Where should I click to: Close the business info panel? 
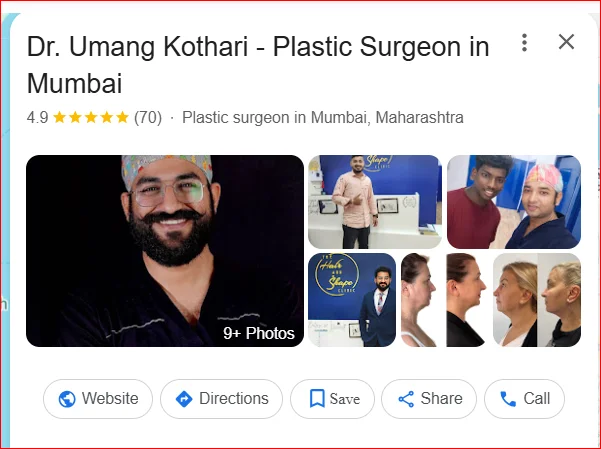pos(566,42)
